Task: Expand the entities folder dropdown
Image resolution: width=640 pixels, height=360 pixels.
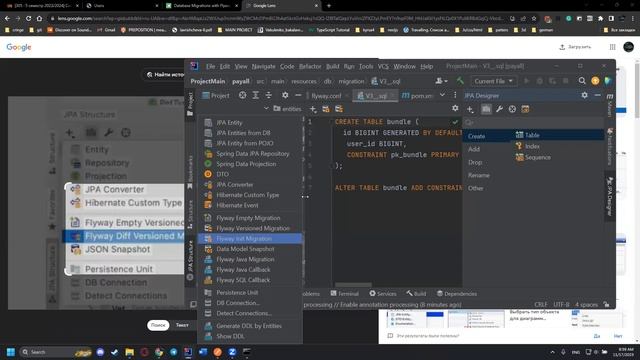Action: pos(266,109)
